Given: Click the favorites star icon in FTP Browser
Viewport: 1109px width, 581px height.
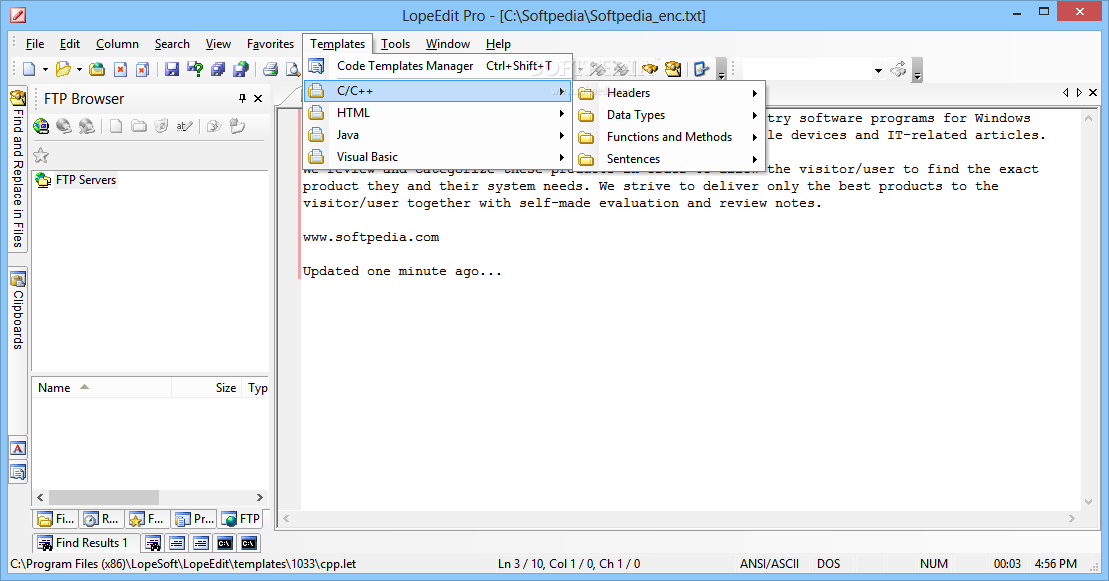Looking at the screenshot, I should tap(41, 155).
